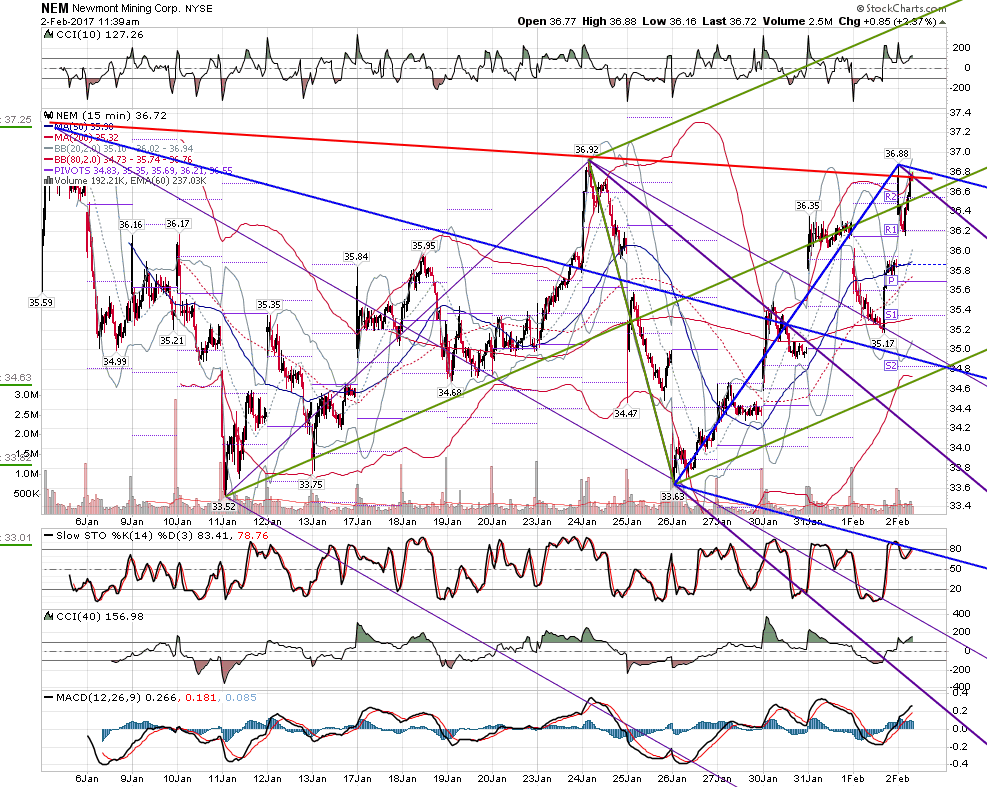This screenshot has height=791, width=988.
Task: Click the CCI(10) indicator area icon
Action: 48,35
